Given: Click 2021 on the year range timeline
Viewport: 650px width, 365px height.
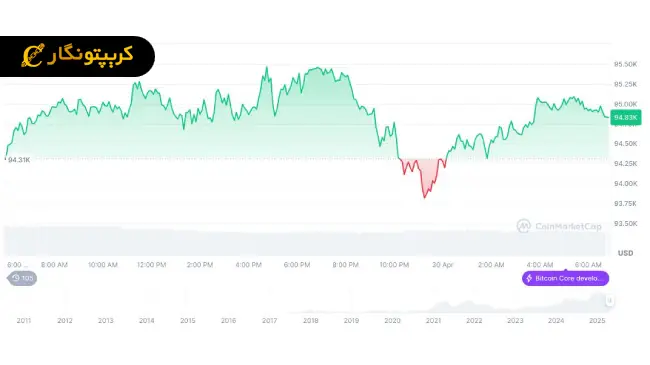Looking at the screenshot, I should [433, 321].
